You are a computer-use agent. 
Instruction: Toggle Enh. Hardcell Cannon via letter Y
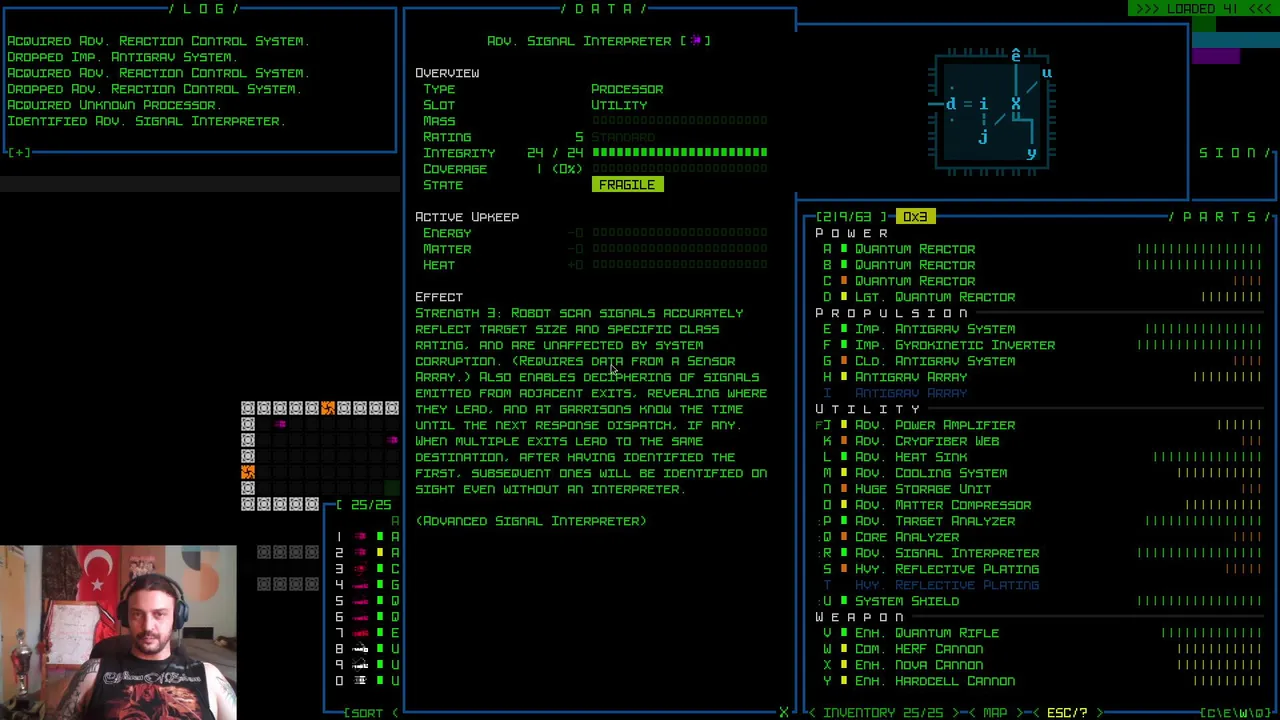point(827,681)
